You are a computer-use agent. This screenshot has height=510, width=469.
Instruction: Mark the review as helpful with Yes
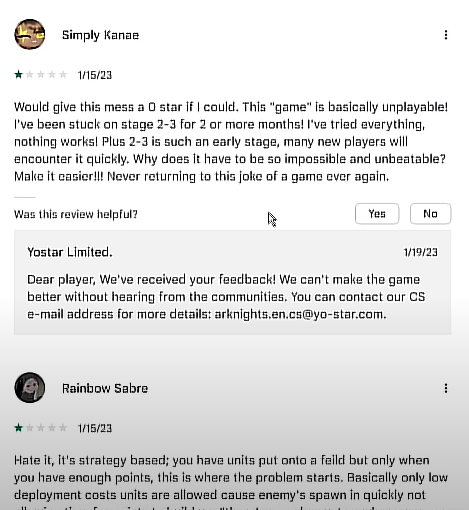point(377,214)
